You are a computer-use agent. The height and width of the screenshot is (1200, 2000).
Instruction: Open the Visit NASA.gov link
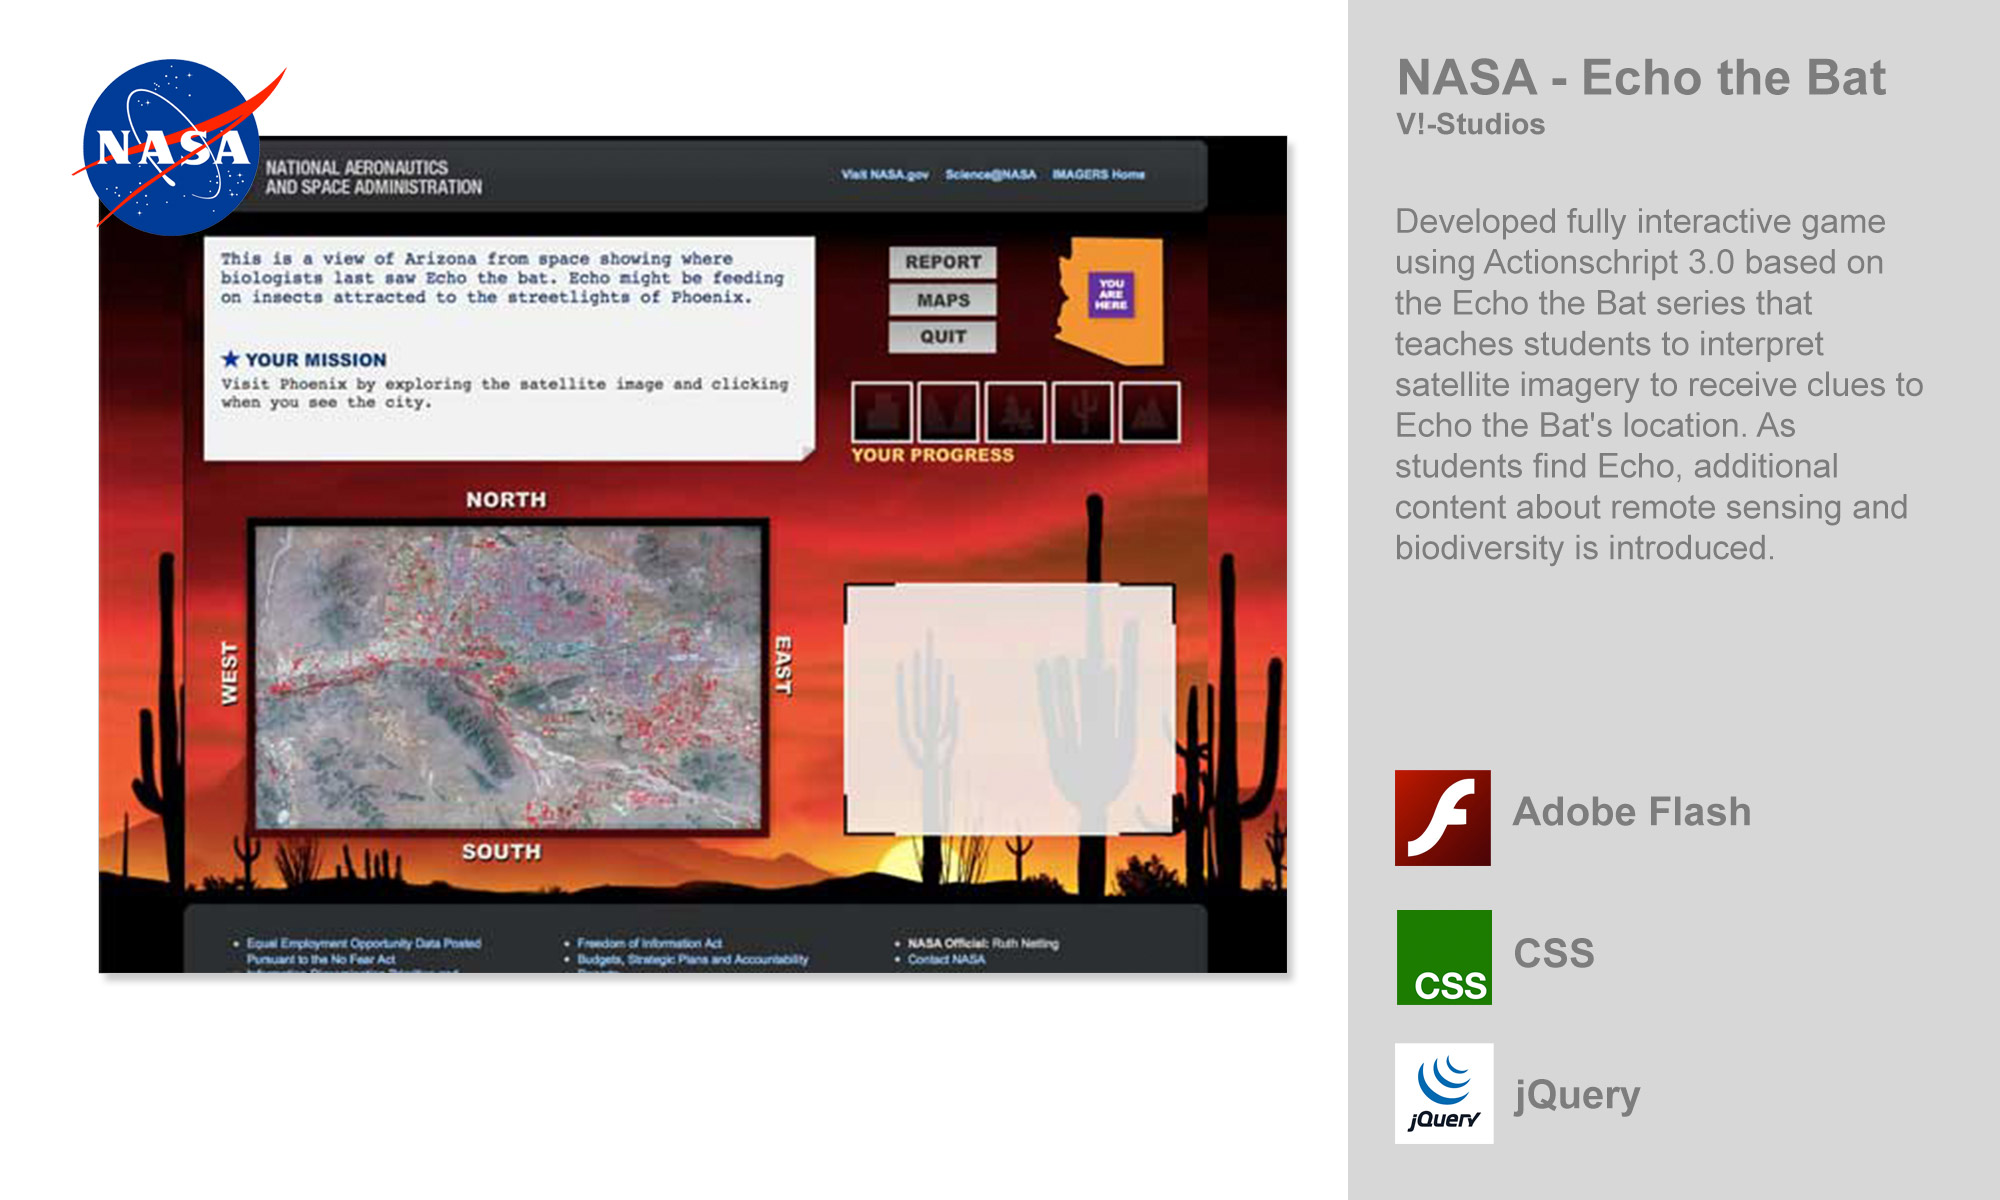(x=885, y=174)
